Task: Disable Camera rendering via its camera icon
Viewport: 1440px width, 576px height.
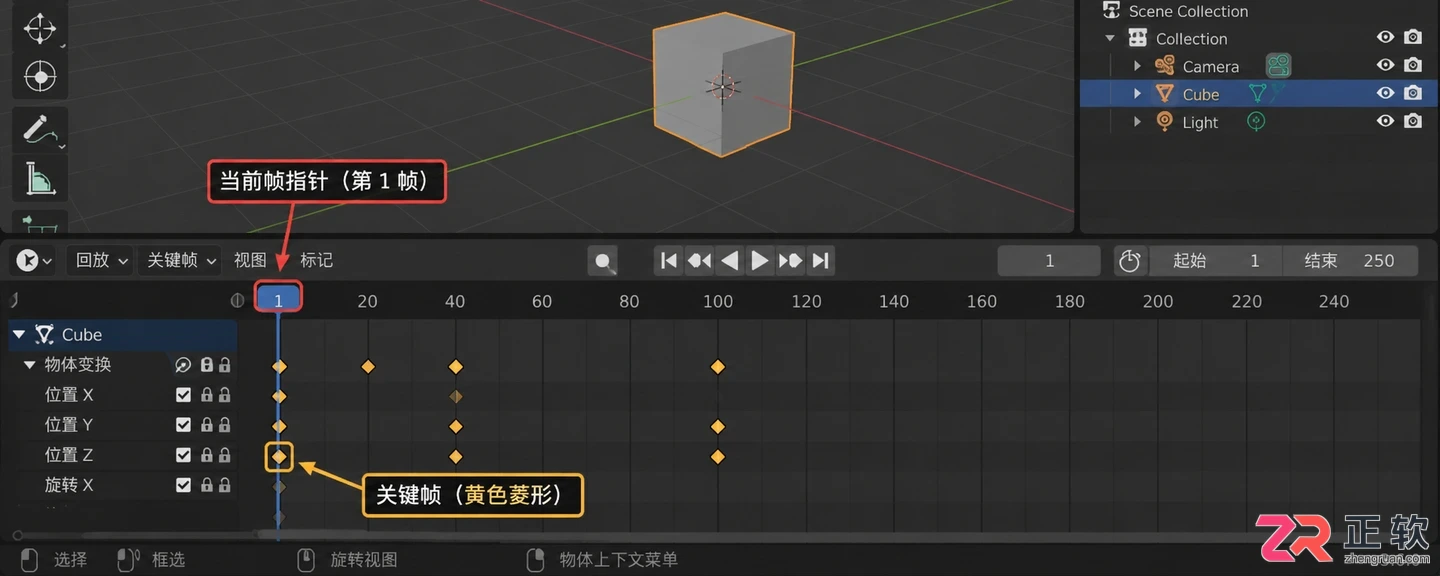Action: click(x=1413, y=65)
